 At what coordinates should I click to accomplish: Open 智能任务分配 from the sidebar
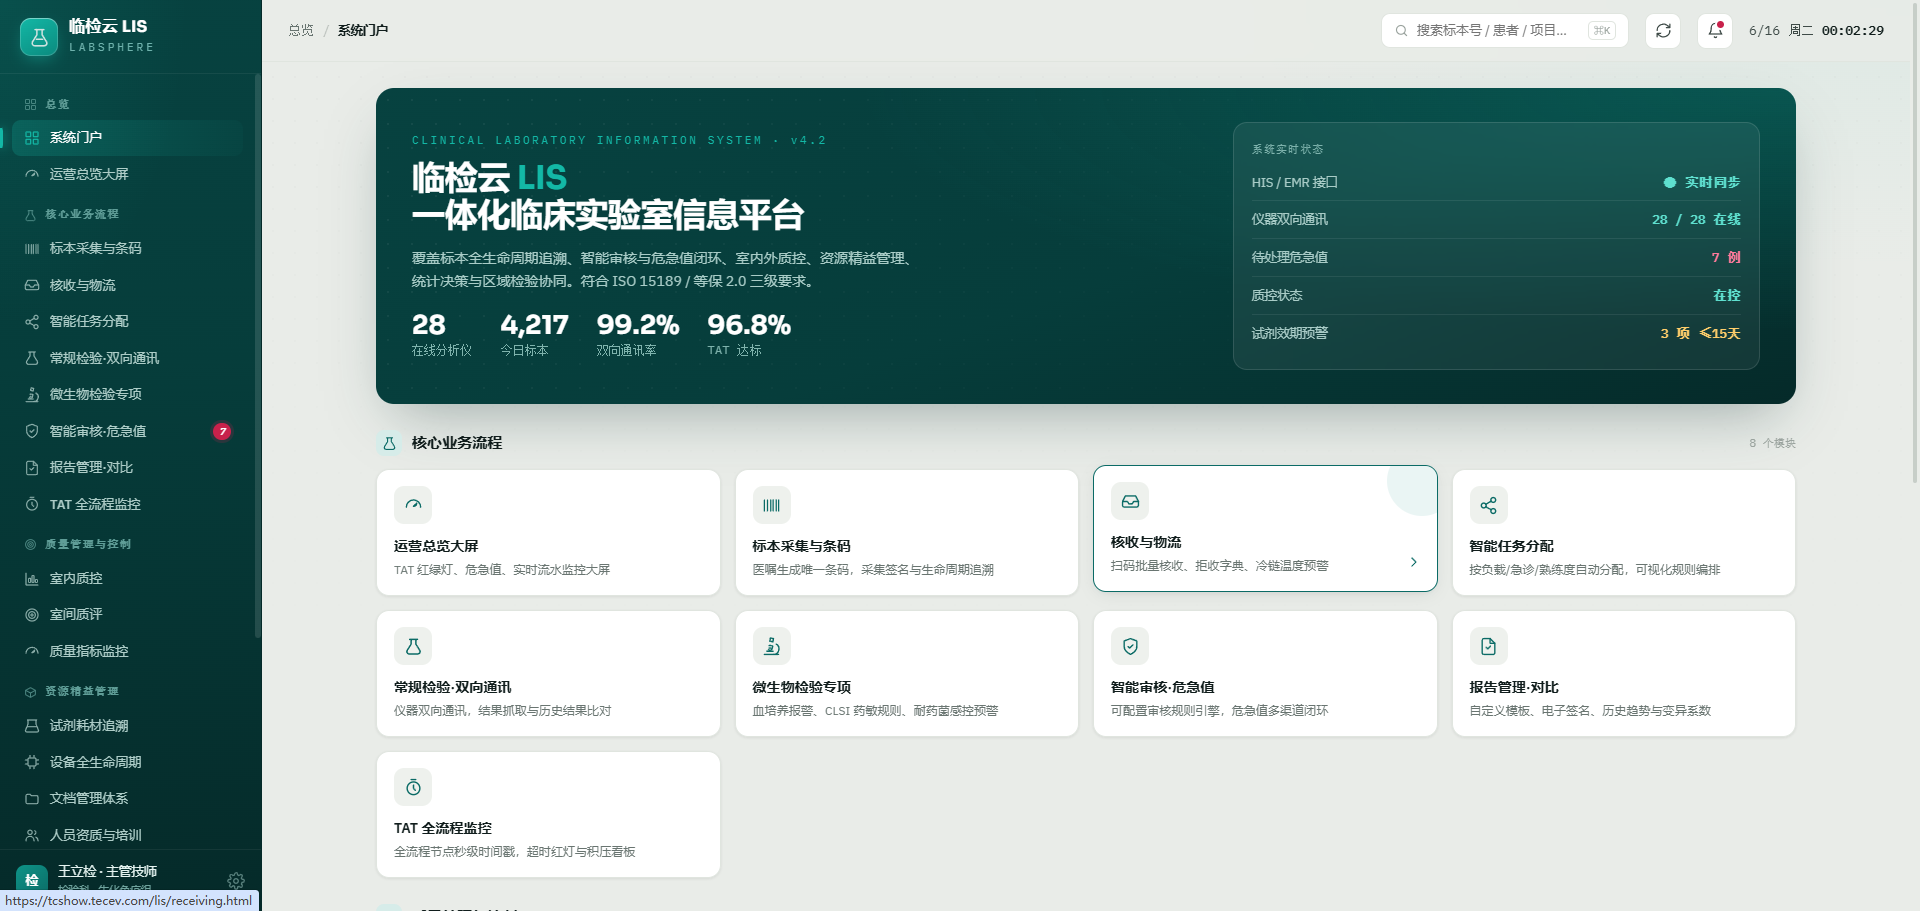tap(128, 321)
